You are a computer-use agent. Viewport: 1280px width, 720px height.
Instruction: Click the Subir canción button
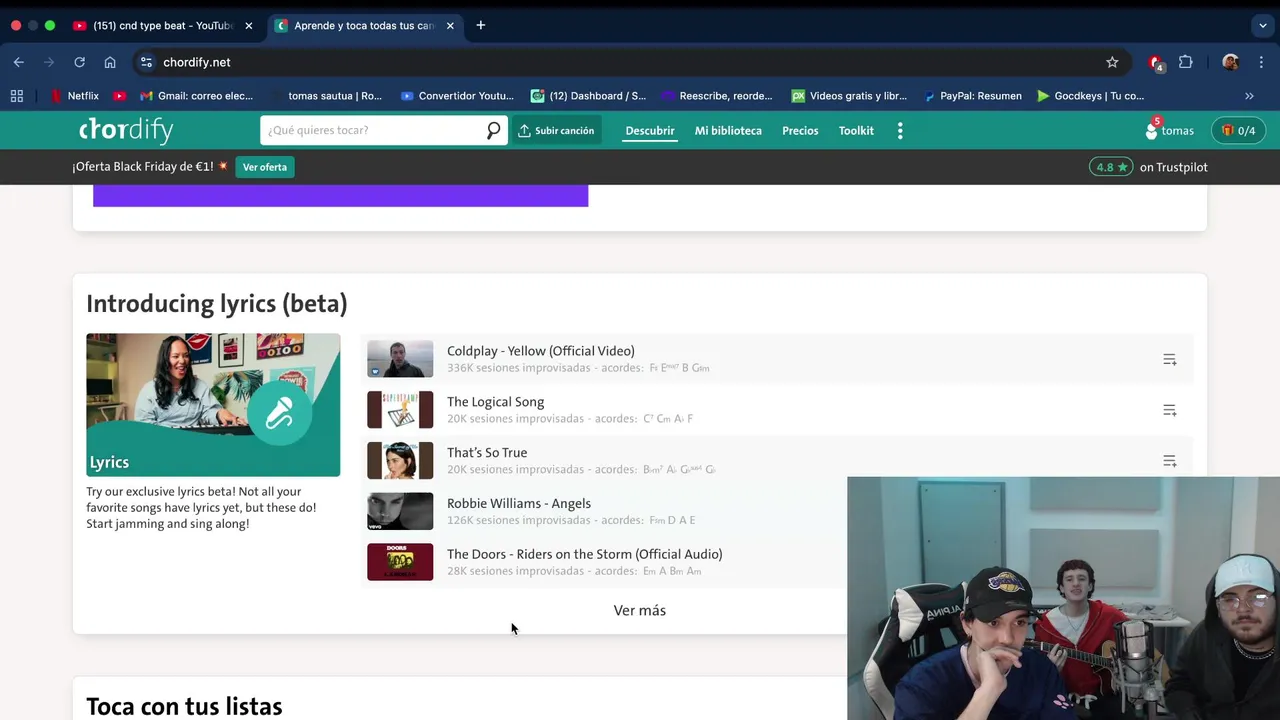click(556, 131)
